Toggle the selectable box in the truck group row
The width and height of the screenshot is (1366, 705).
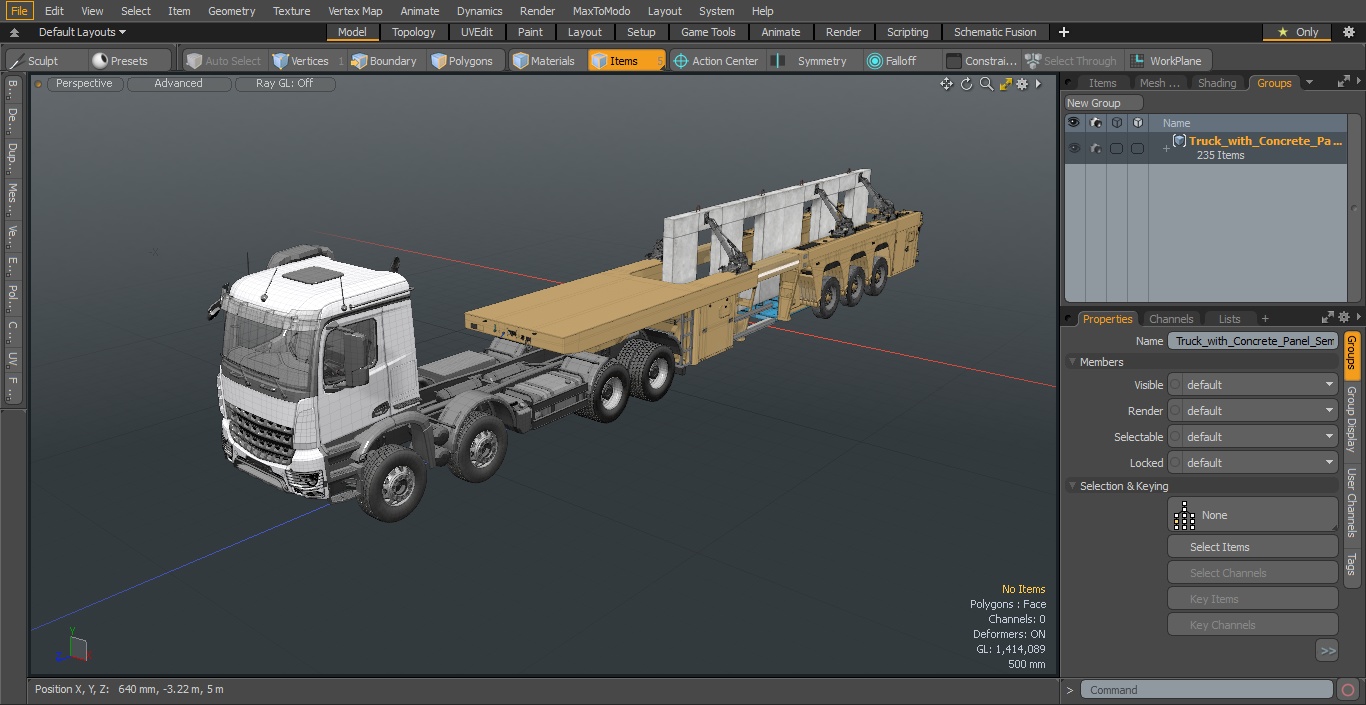coord(1116,148)
